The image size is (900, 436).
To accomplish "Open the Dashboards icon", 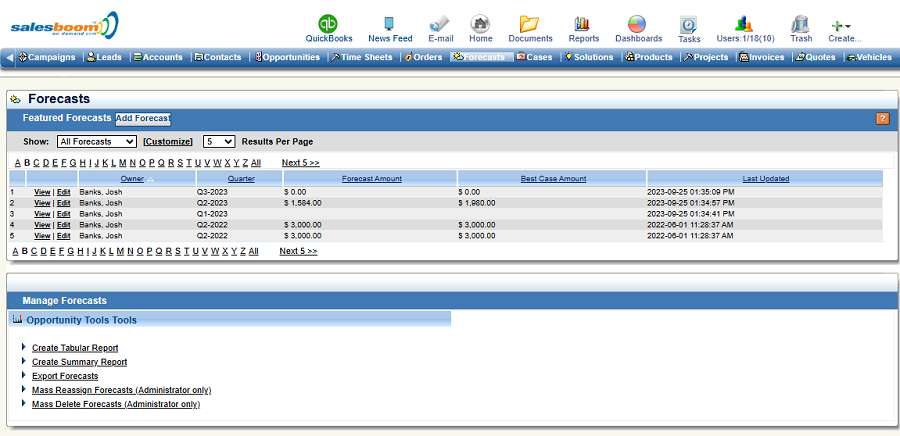I will click(x=638, y=23).
